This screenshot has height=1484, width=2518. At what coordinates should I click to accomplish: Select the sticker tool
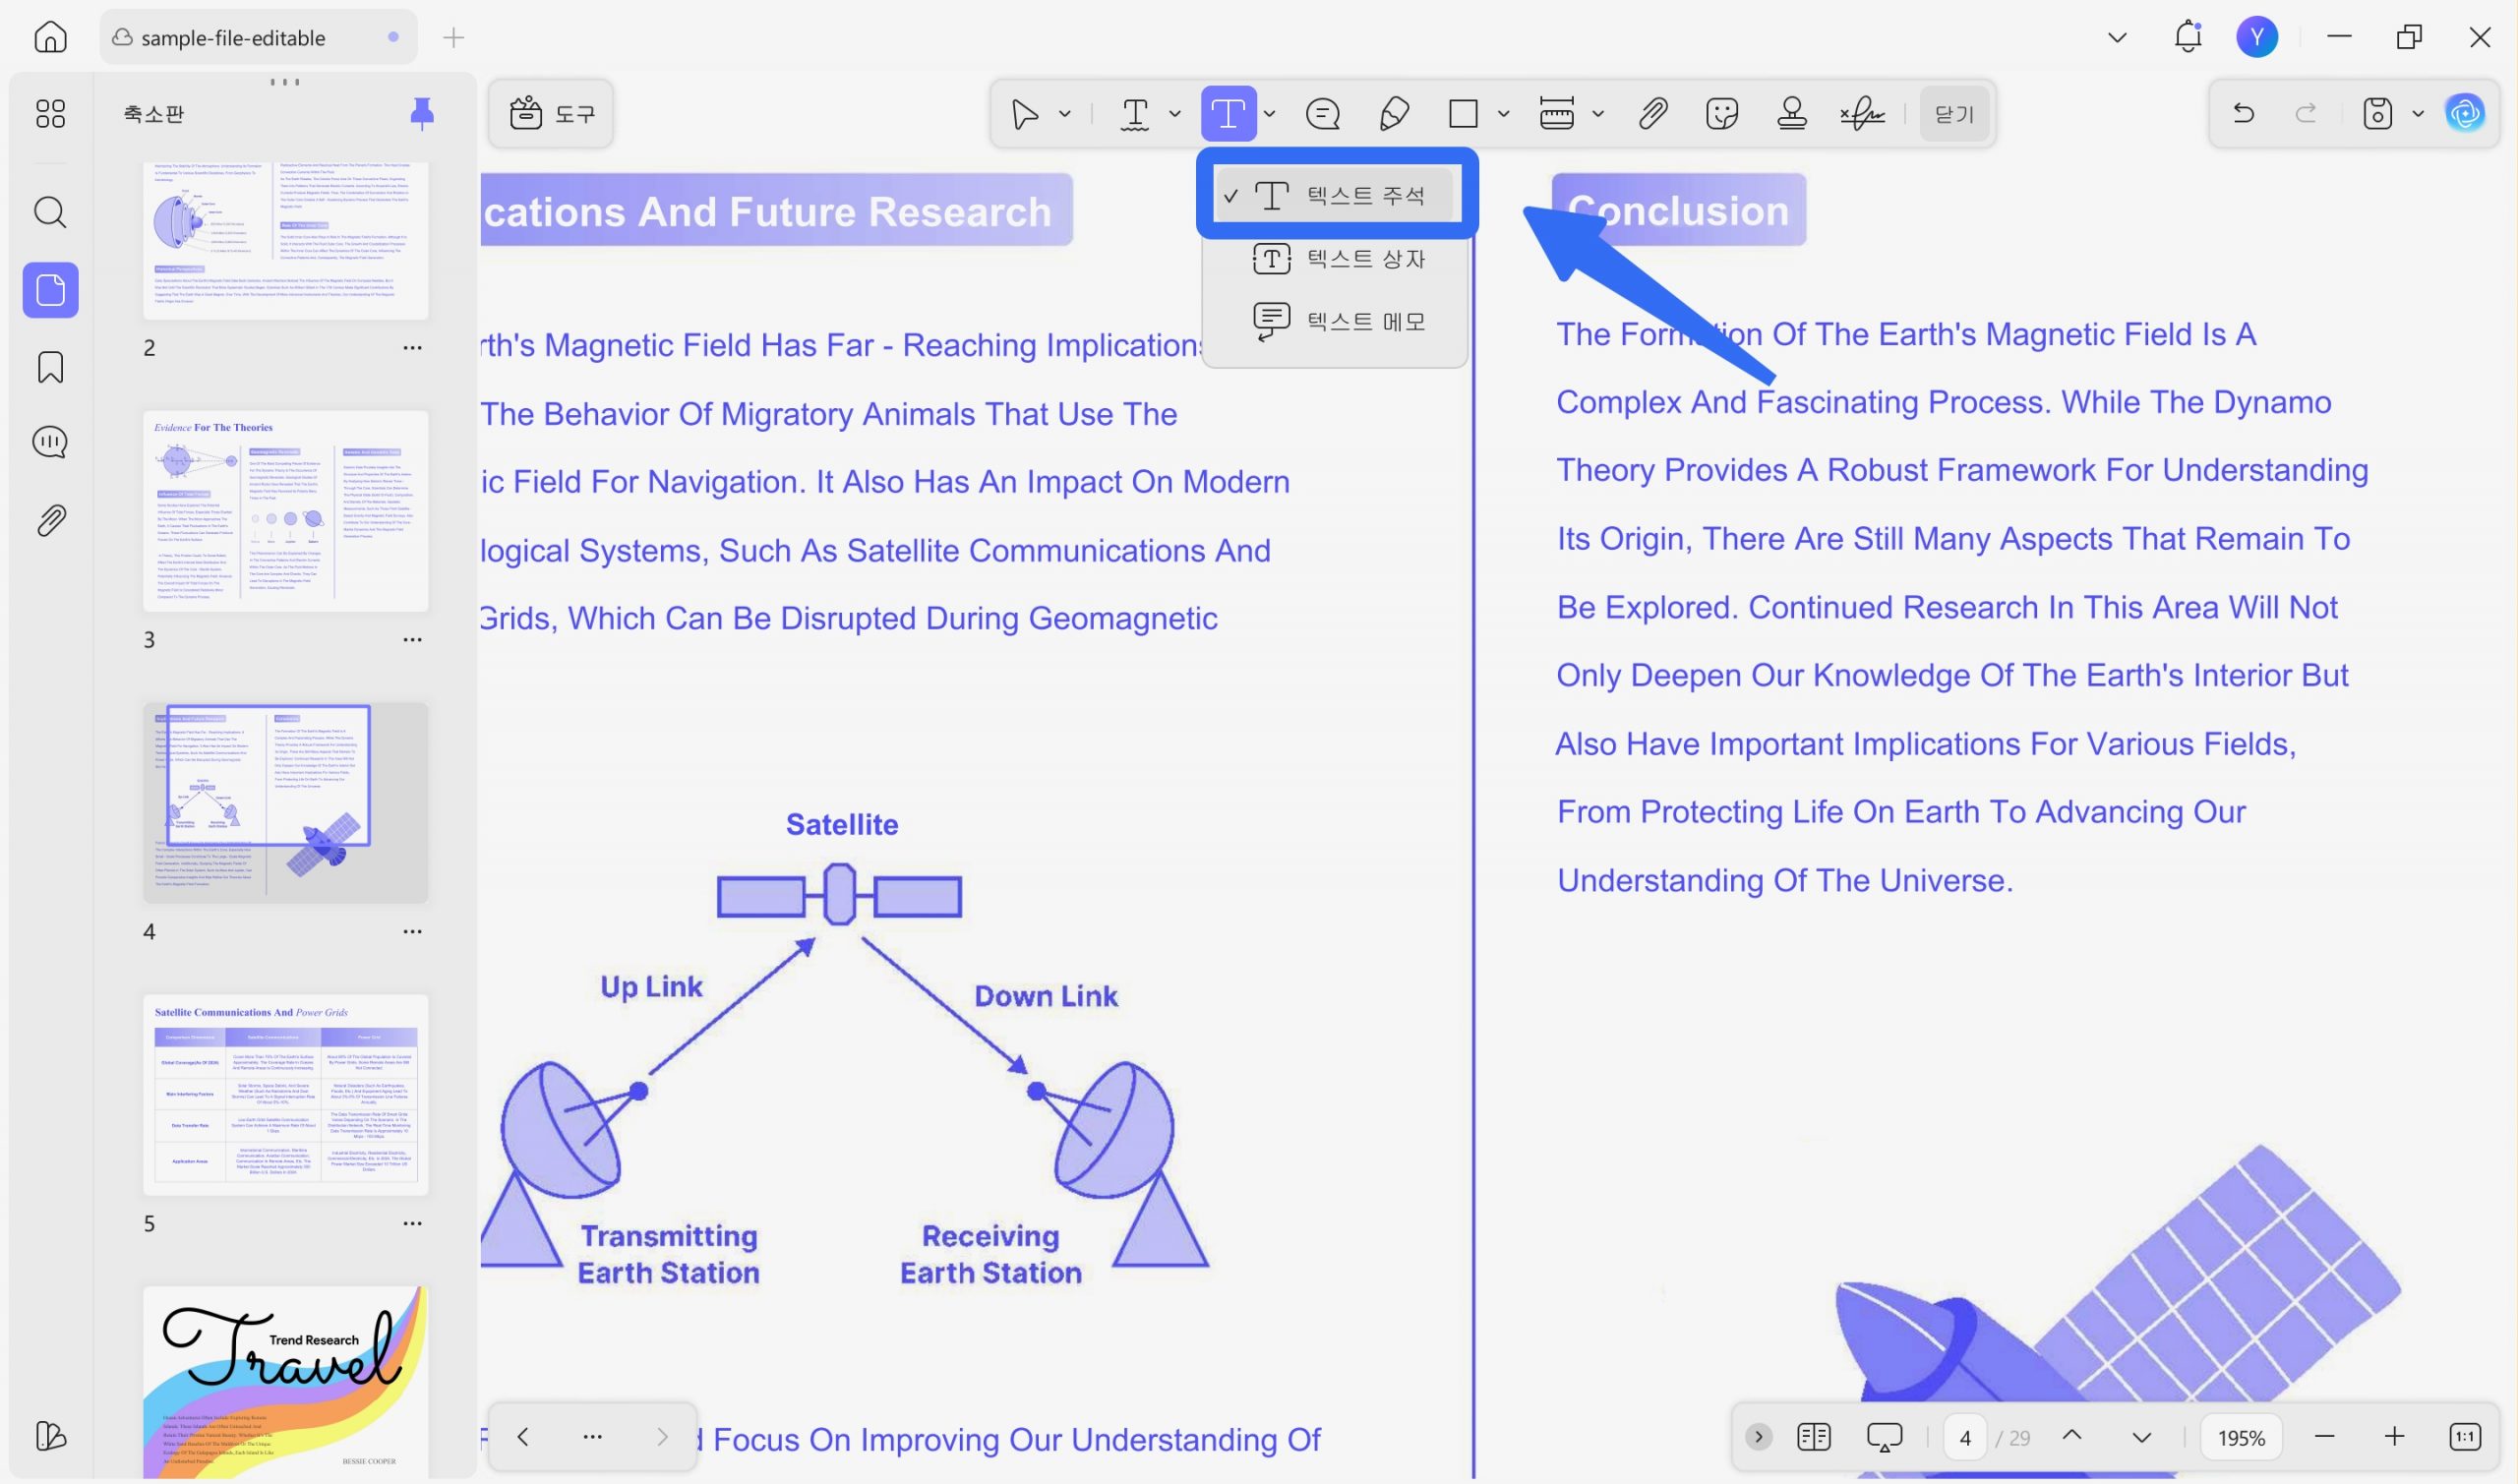pyautogui.click(x=1722, y=114)
